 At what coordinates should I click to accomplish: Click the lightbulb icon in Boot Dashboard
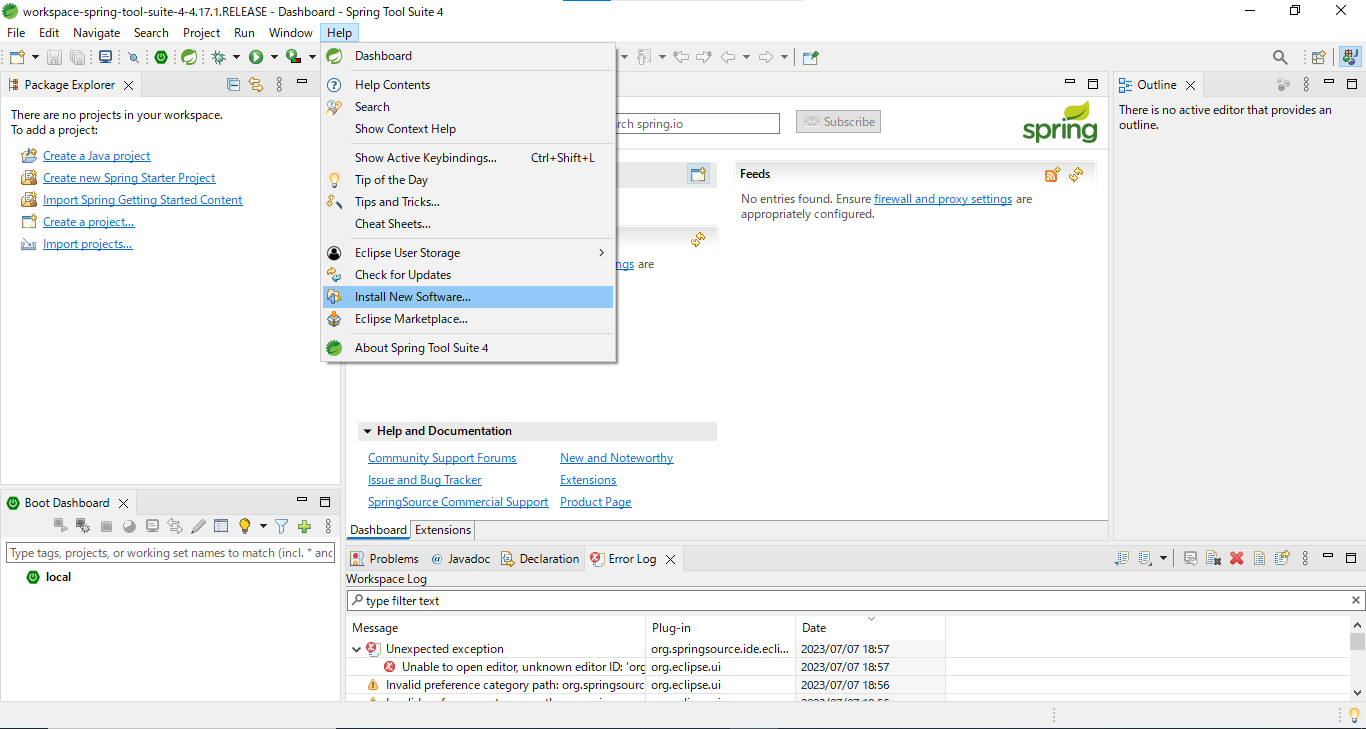(x=244, y=526)
